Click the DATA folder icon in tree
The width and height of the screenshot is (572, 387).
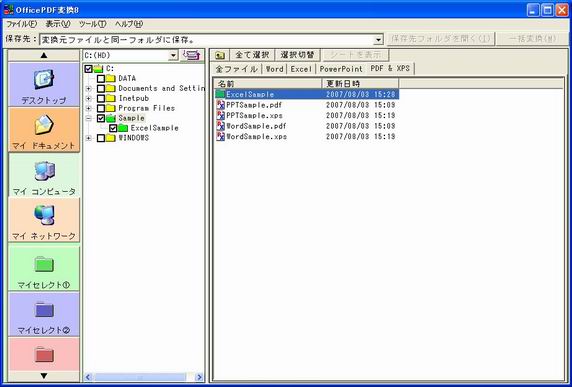pos(111,78)
